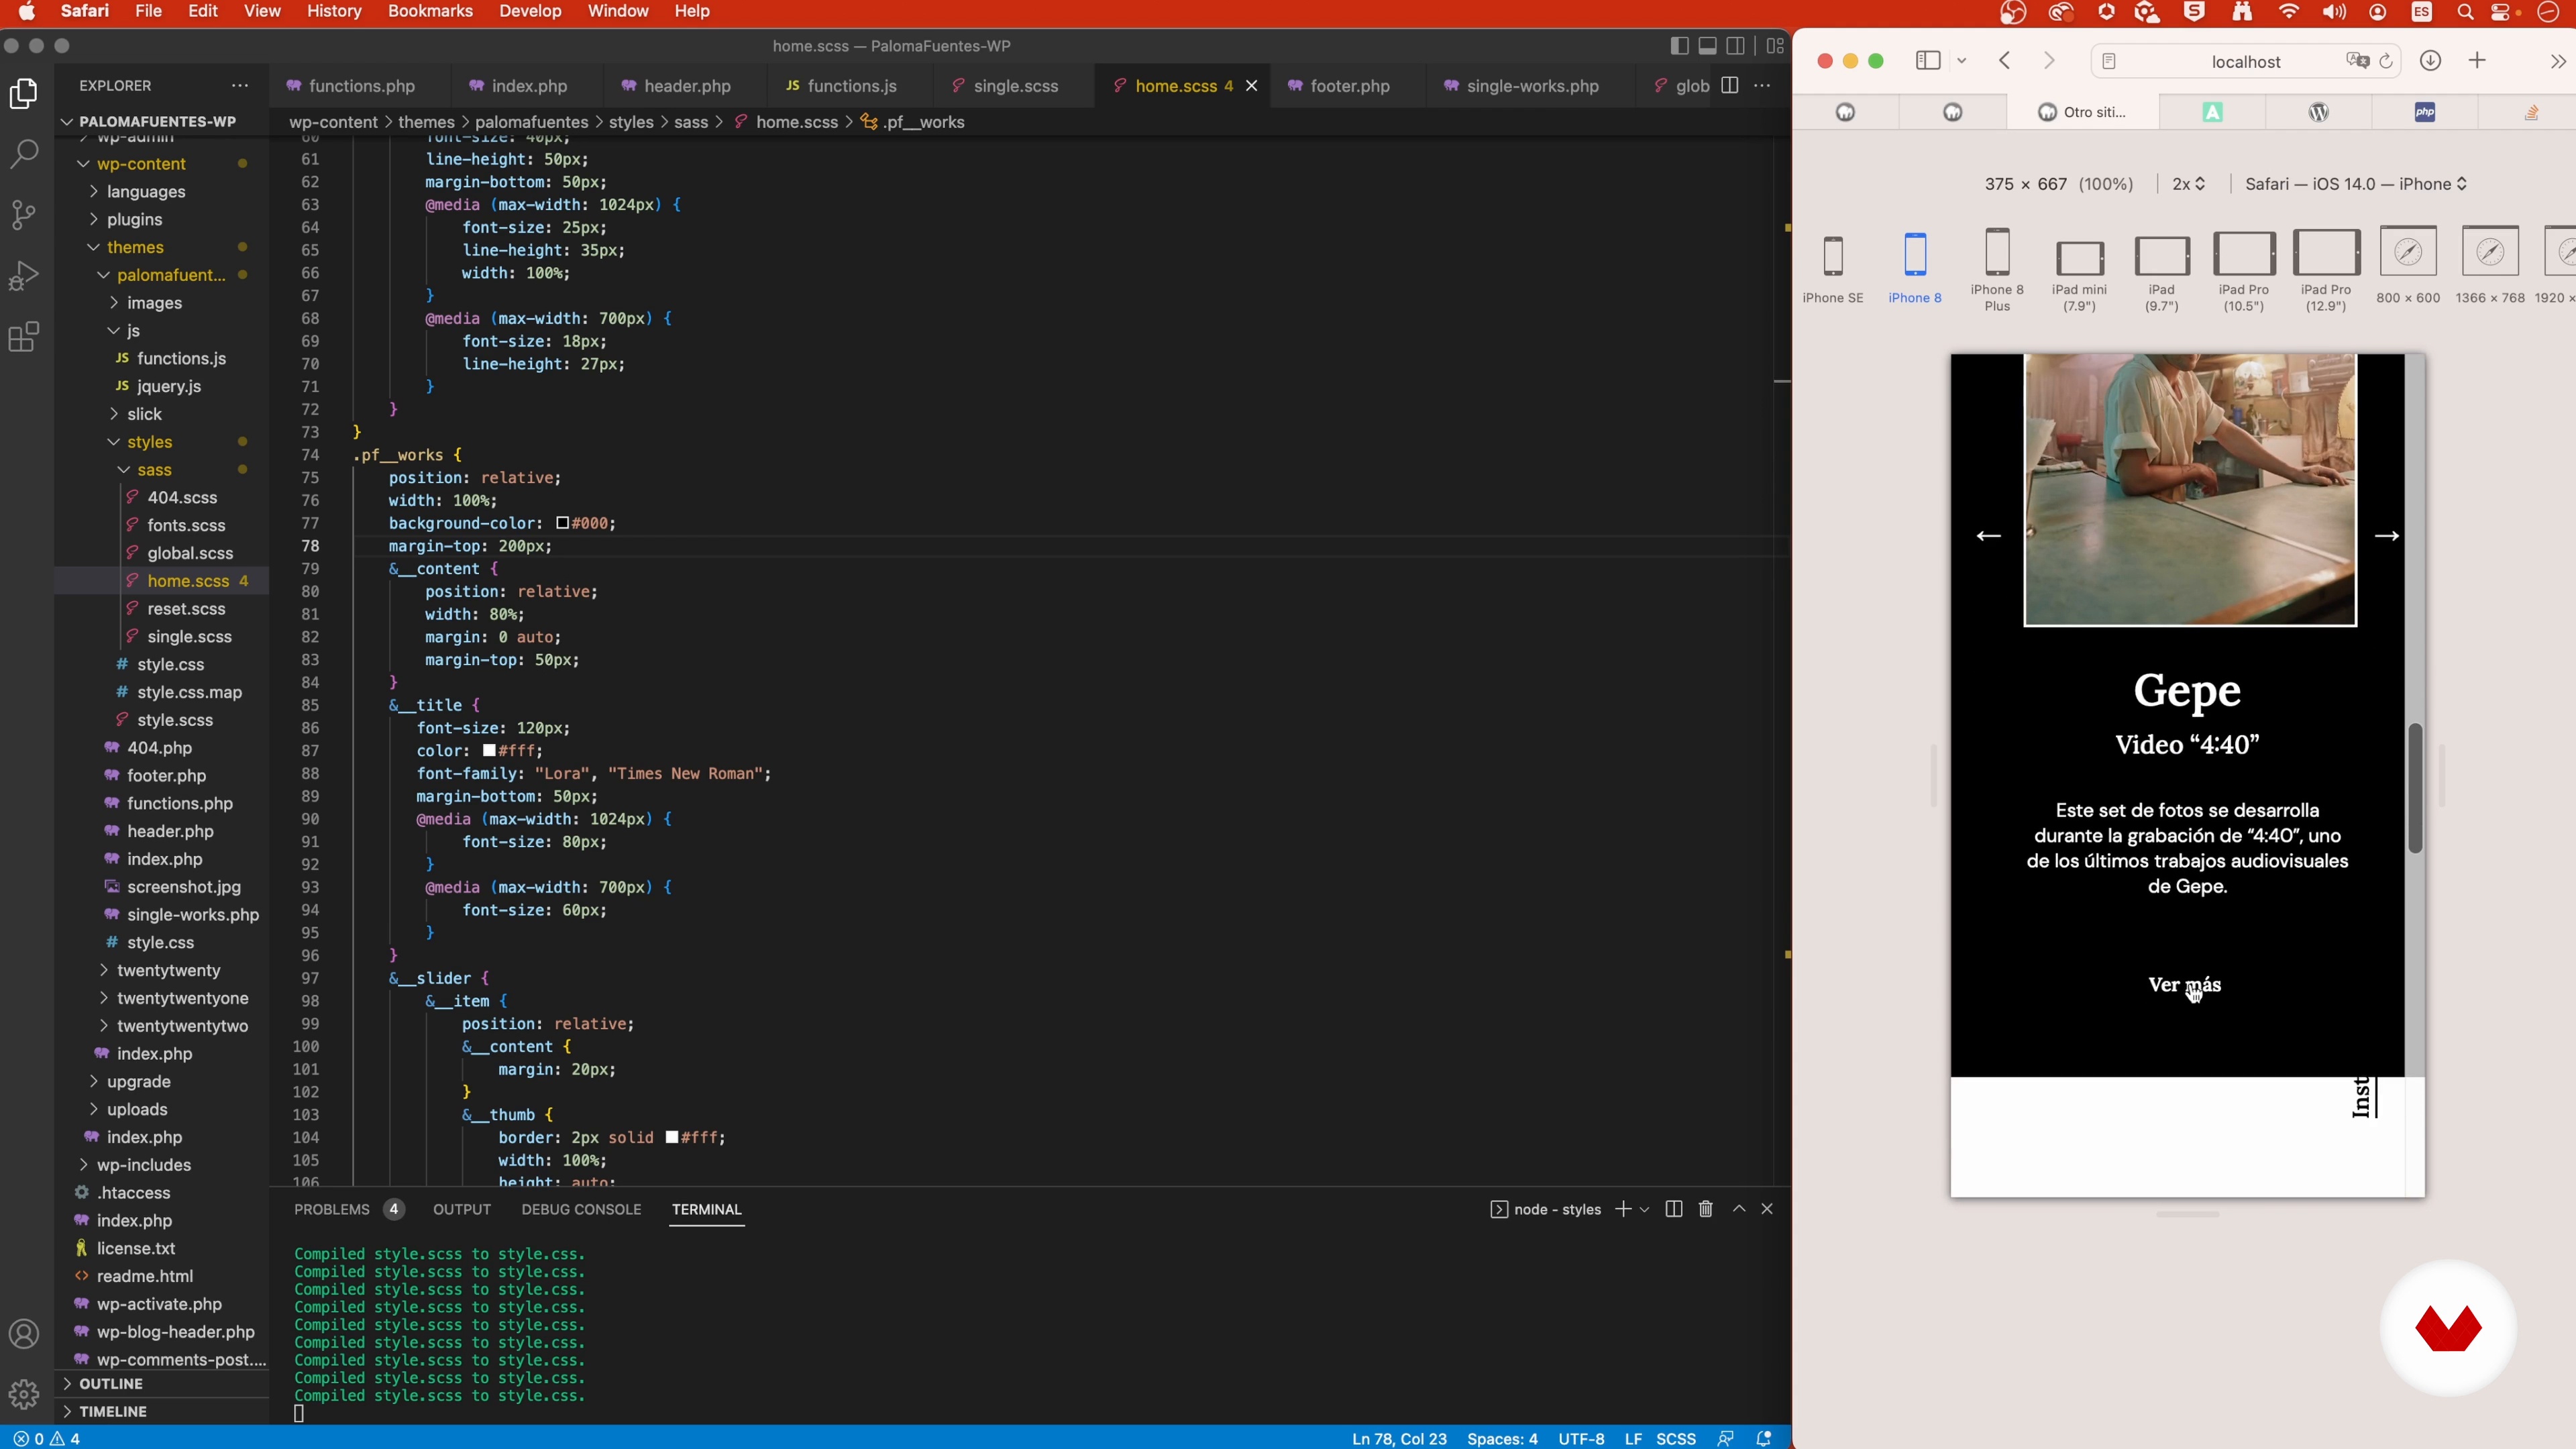Open notifications bell in status bar

pyautogui.click(x=1764, y=1438)
